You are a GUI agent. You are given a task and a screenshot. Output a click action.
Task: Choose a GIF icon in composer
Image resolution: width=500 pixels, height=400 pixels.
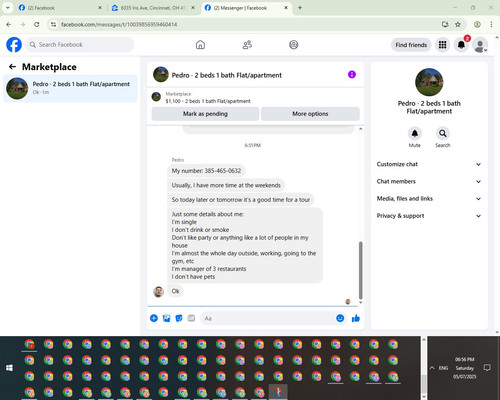191,318
